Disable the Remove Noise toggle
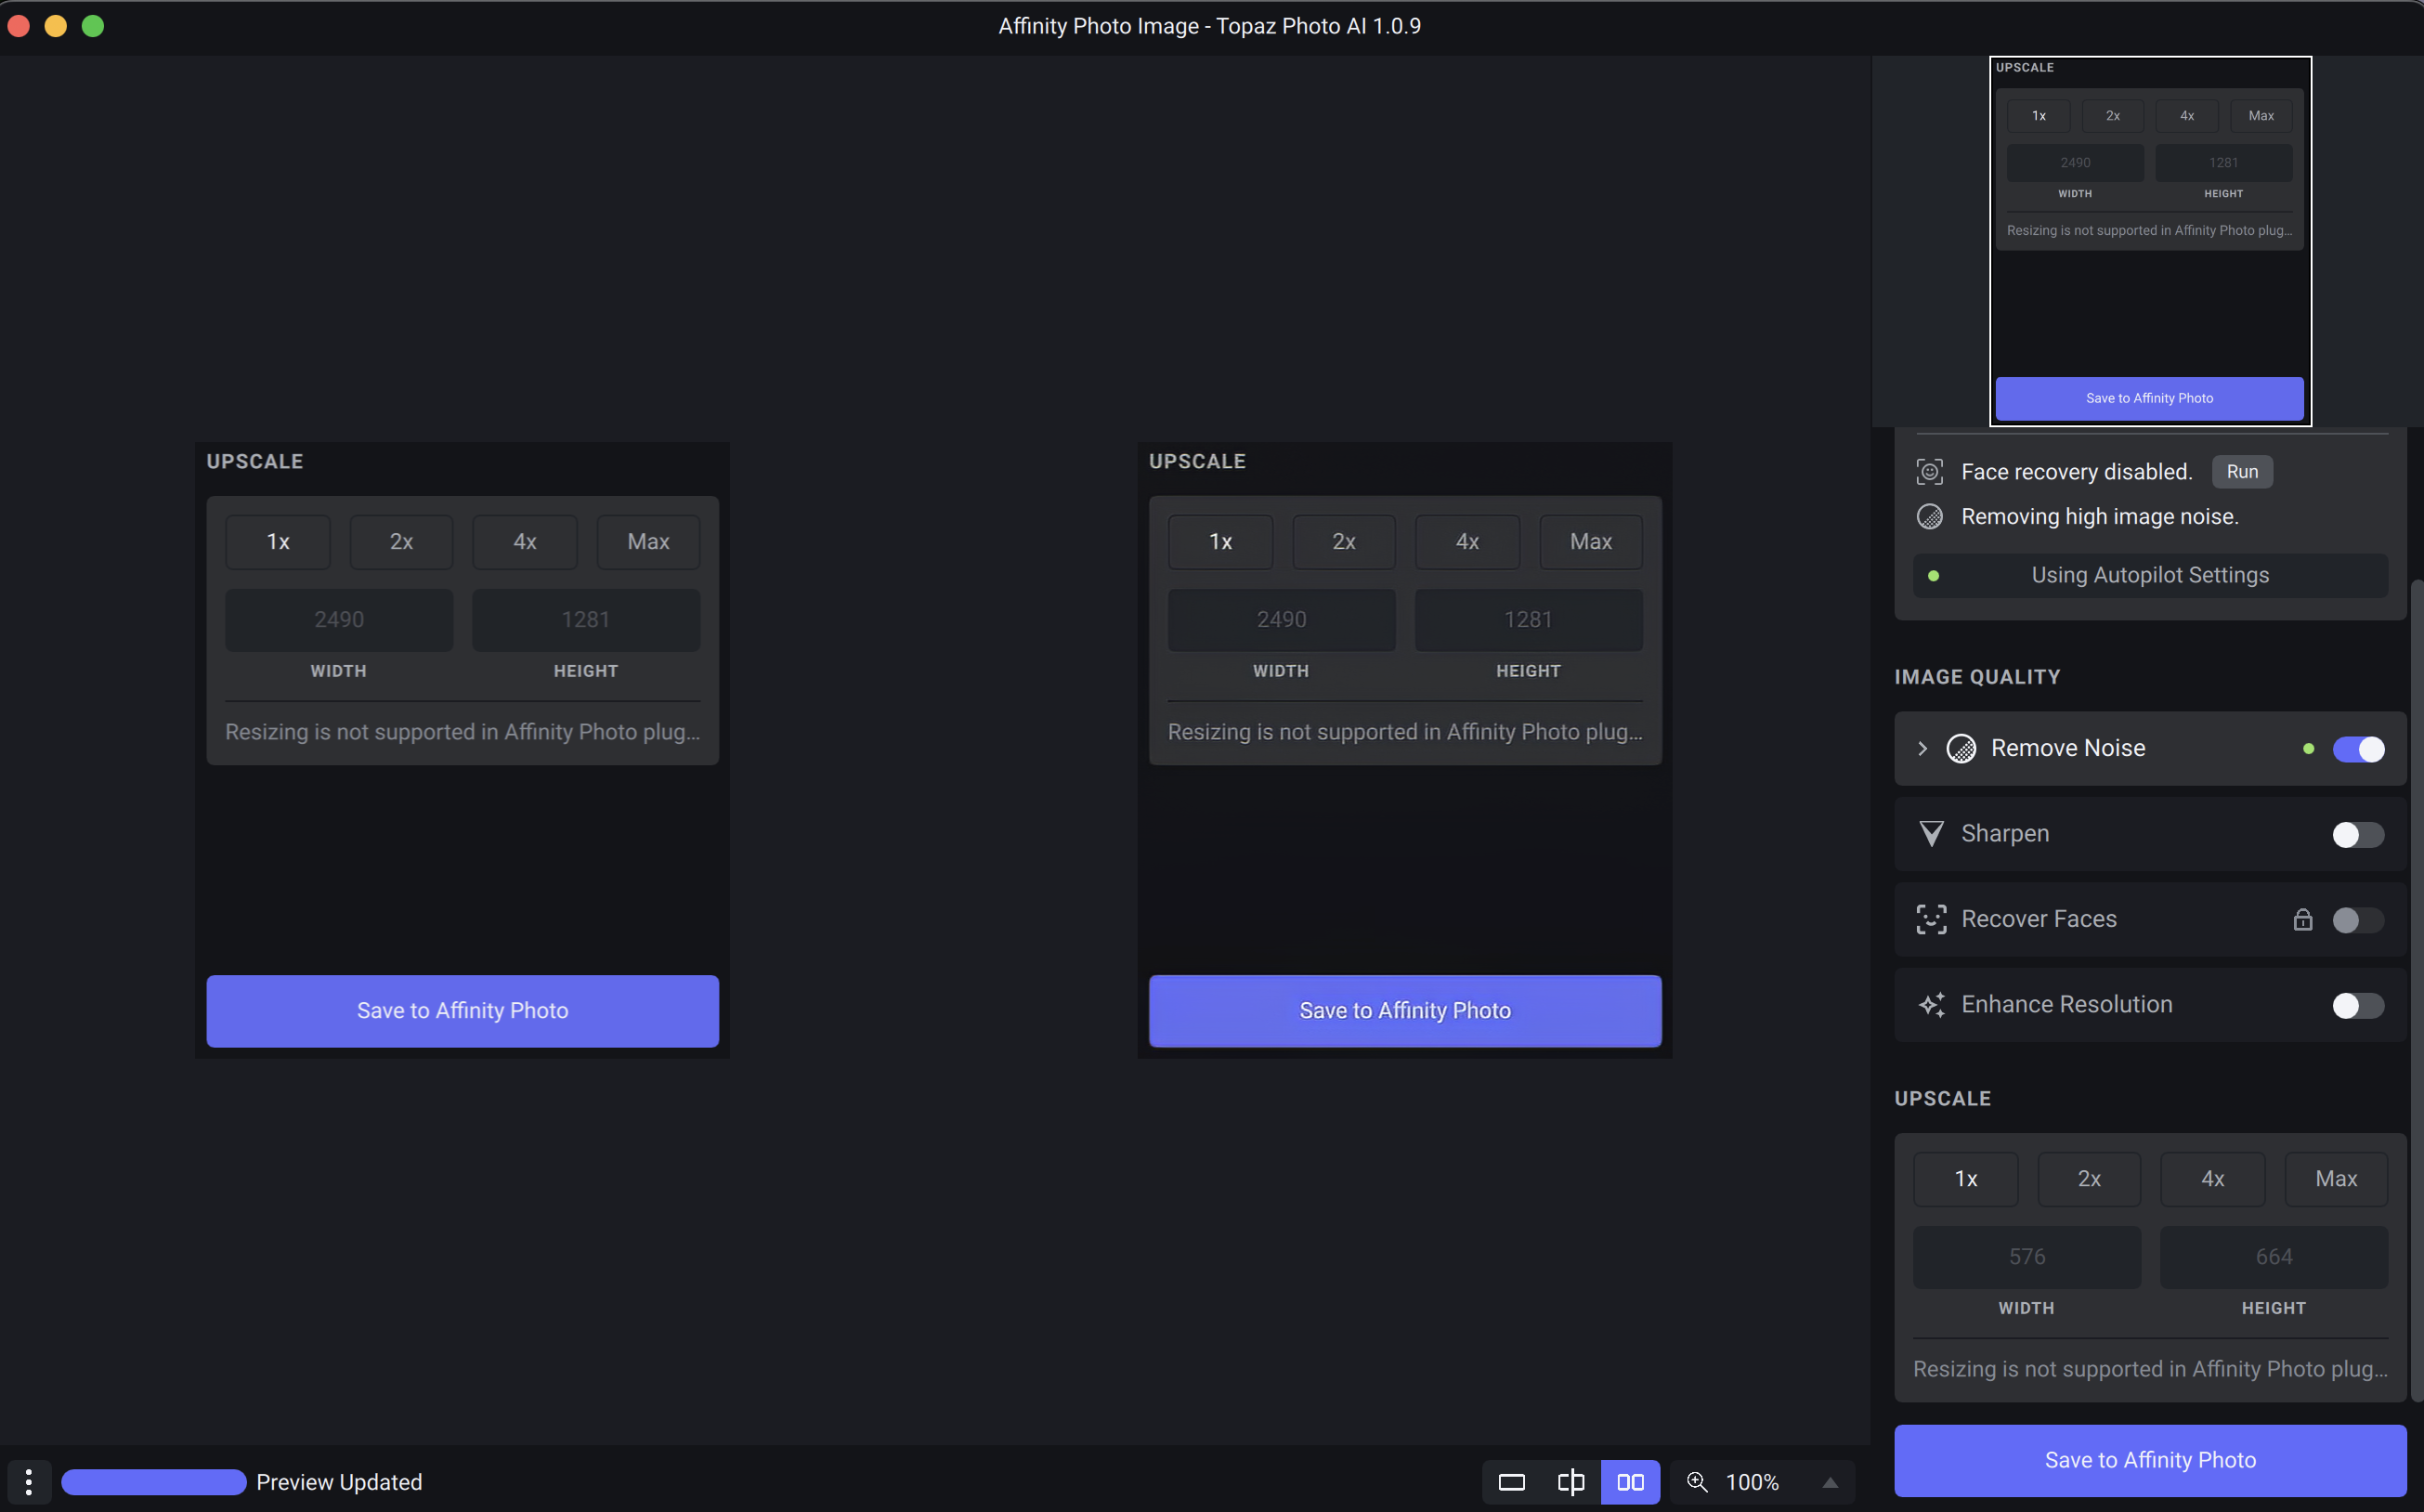 [x=2358, y=748]
